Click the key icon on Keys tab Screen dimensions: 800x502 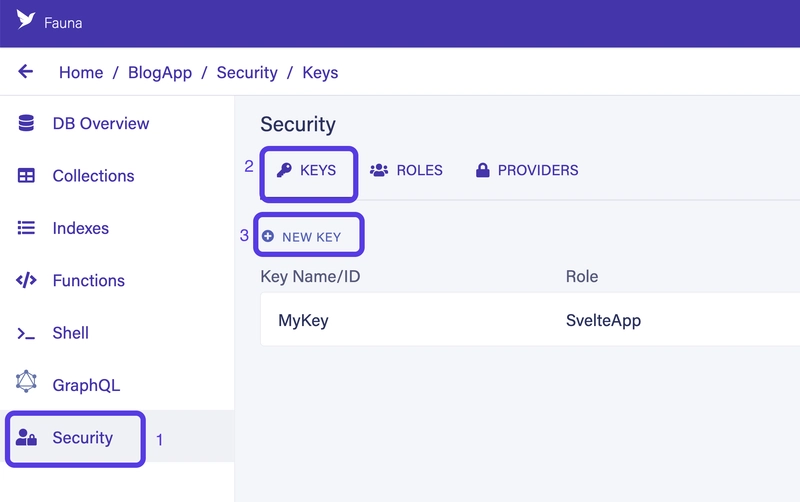coord(284,170)
